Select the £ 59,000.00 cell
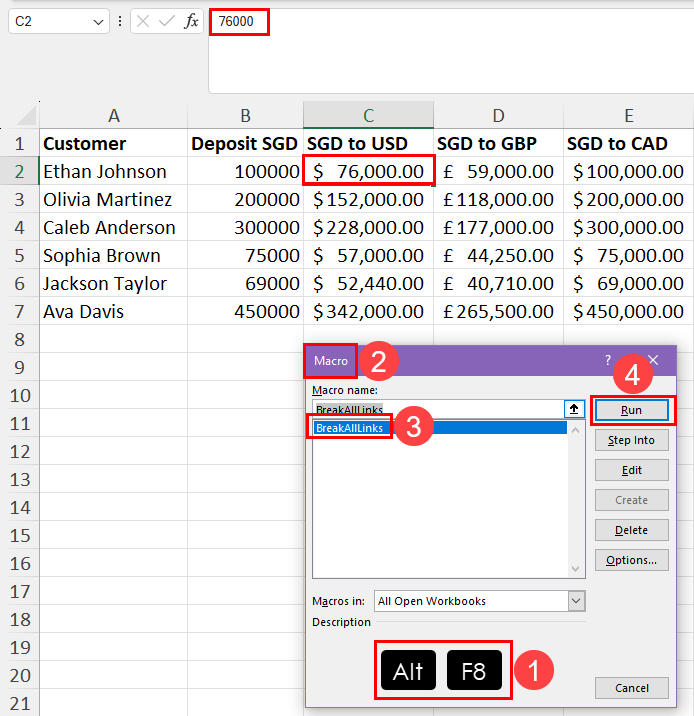This screenshot has width=694, height=716. (x=499, y=172)
